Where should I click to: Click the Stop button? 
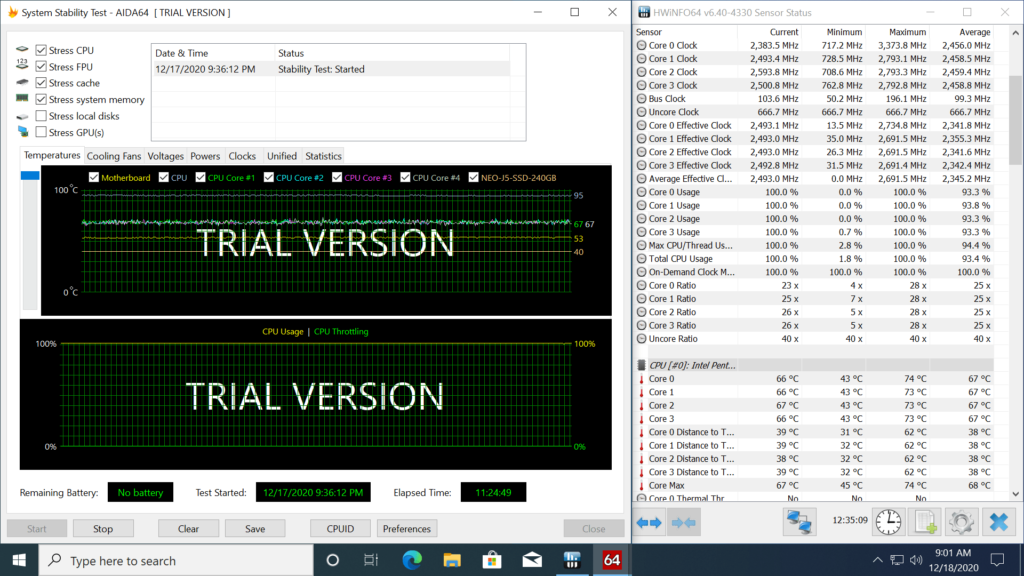[103, 528]
